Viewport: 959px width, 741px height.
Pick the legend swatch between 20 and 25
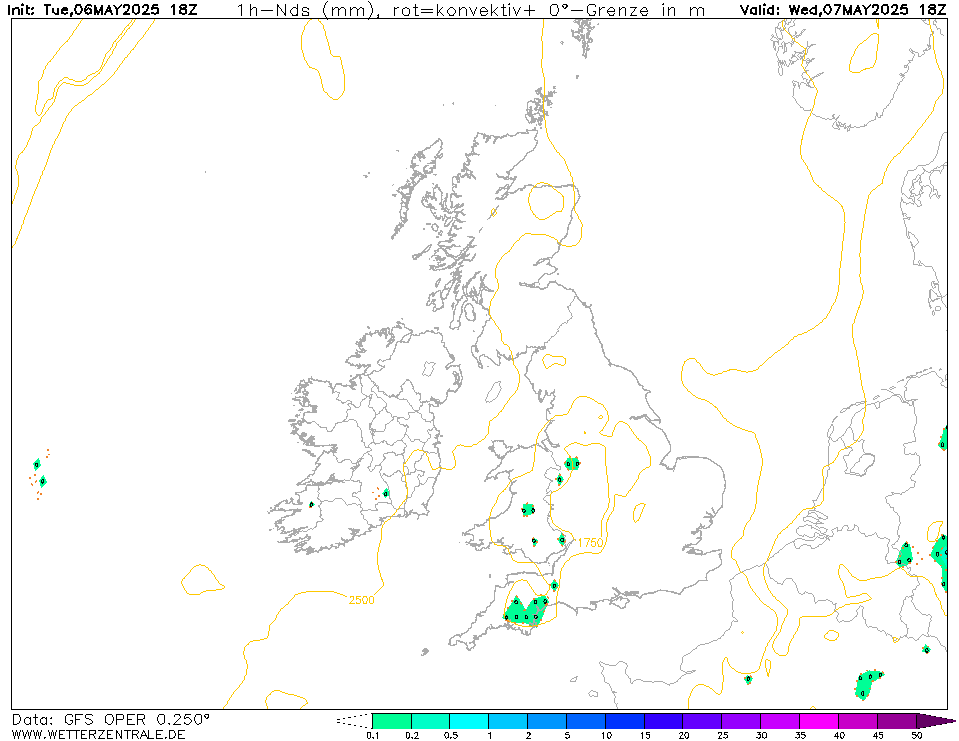click(702, 721)
